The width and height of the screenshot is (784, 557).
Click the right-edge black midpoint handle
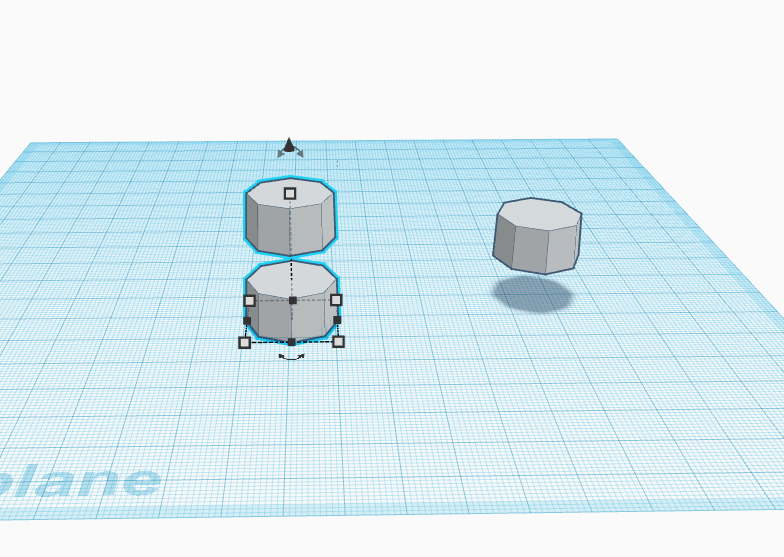pyautogui.click(x=337, y=320)
